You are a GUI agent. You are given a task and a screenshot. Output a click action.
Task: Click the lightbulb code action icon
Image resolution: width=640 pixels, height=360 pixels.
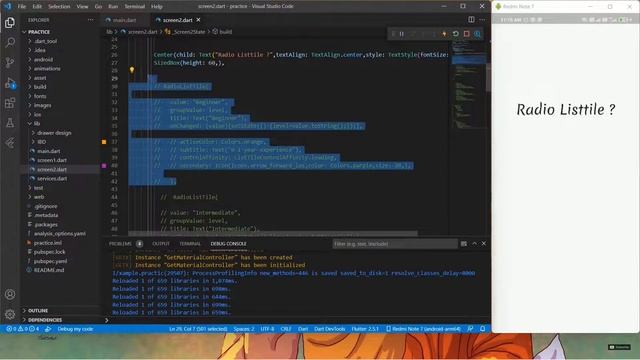pos(132,70)
